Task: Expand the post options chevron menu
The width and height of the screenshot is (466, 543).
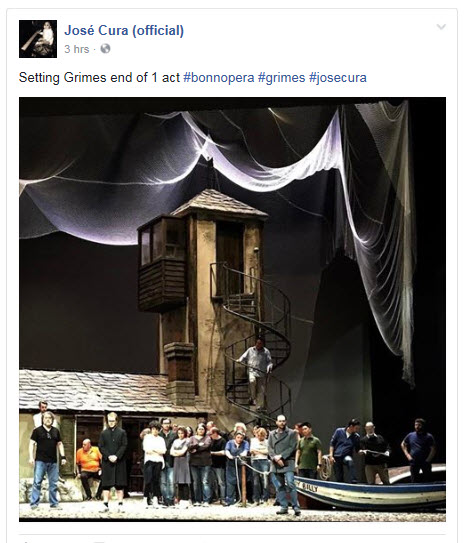Action: click(441, 27)
